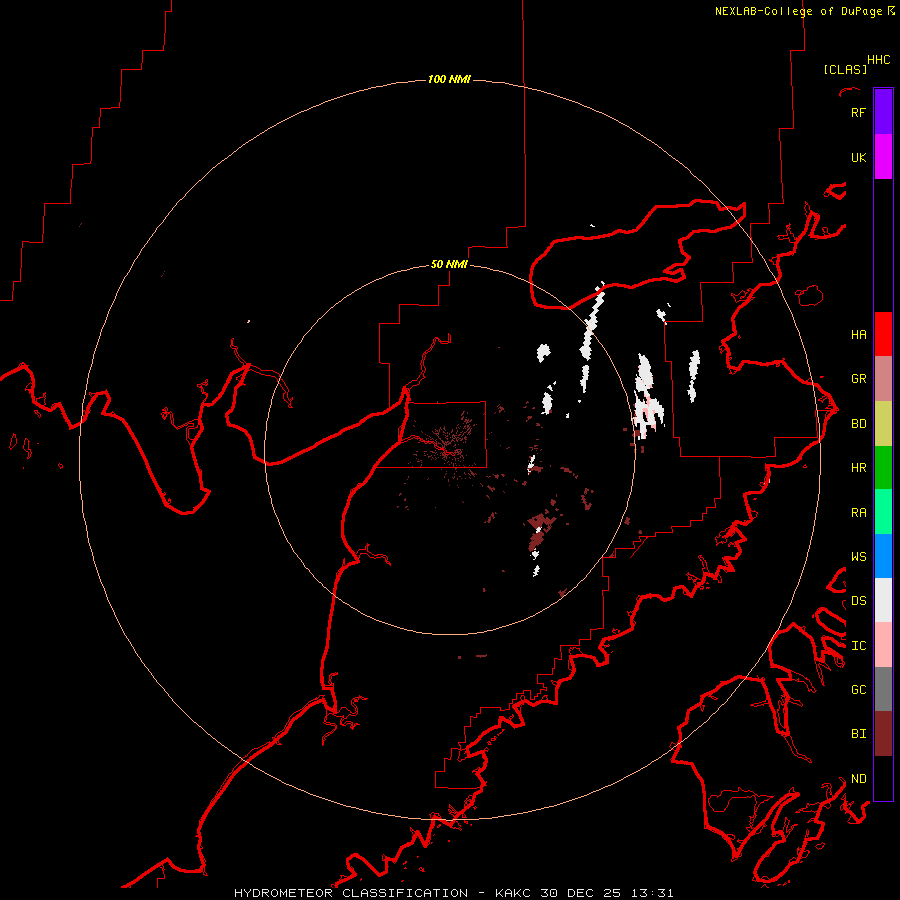This screenshot has width=900, height=900.
Task: Click the [CLAS] units label
Action: pyautogui.click(x=845, y=69)
